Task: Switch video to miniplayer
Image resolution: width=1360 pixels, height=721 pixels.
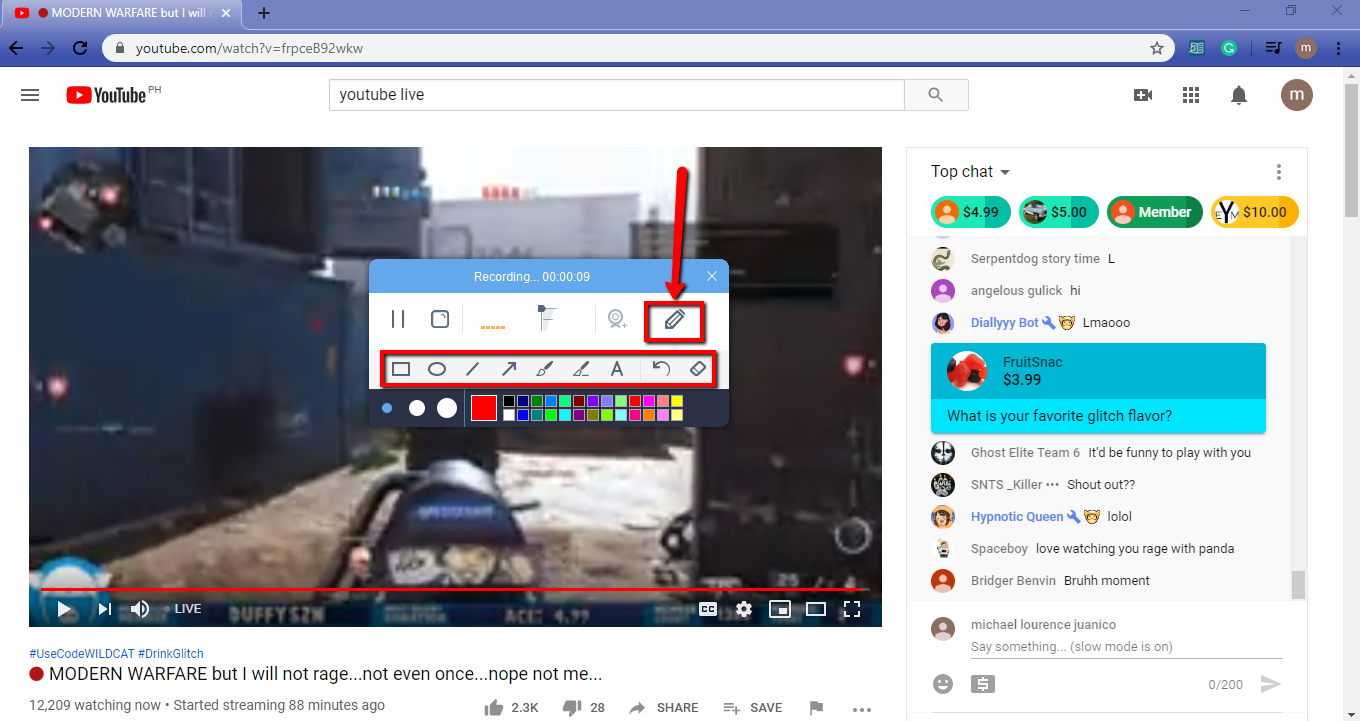Action: (x=780, y=608)
